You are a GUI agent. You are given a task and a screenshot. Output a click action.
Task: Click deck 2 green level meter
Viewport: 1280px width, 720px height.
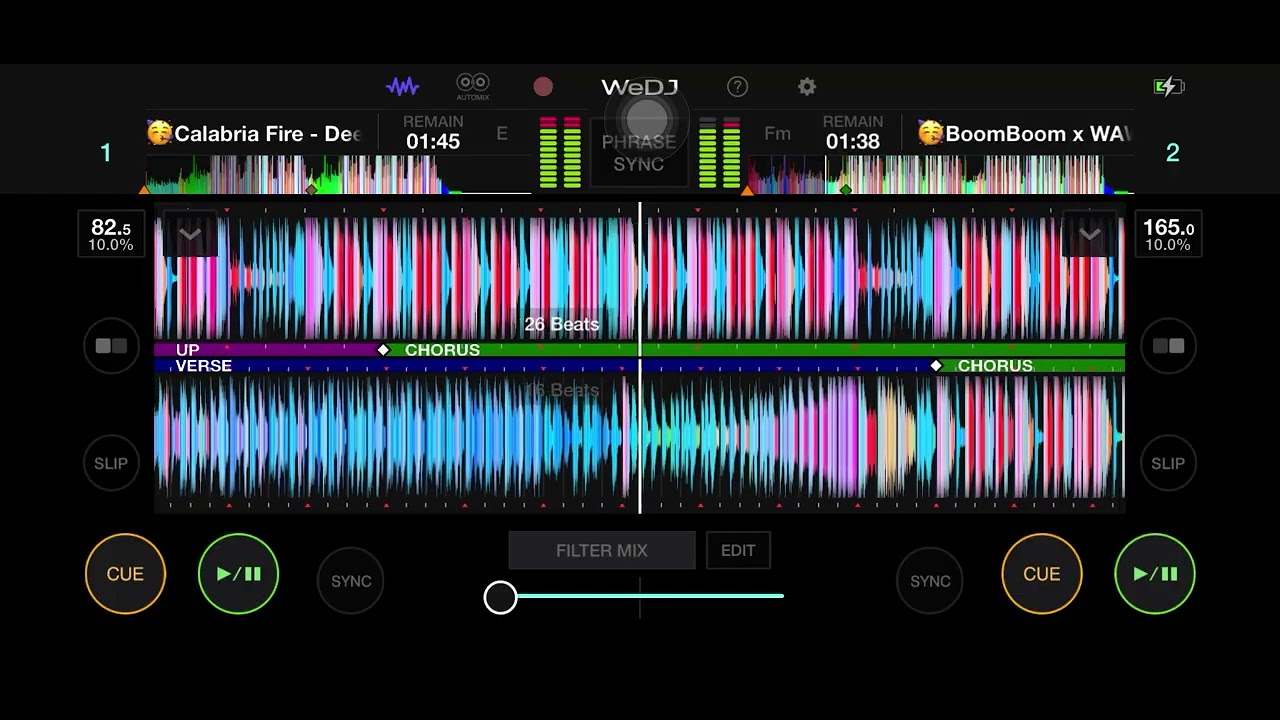(x=719, y=152)
